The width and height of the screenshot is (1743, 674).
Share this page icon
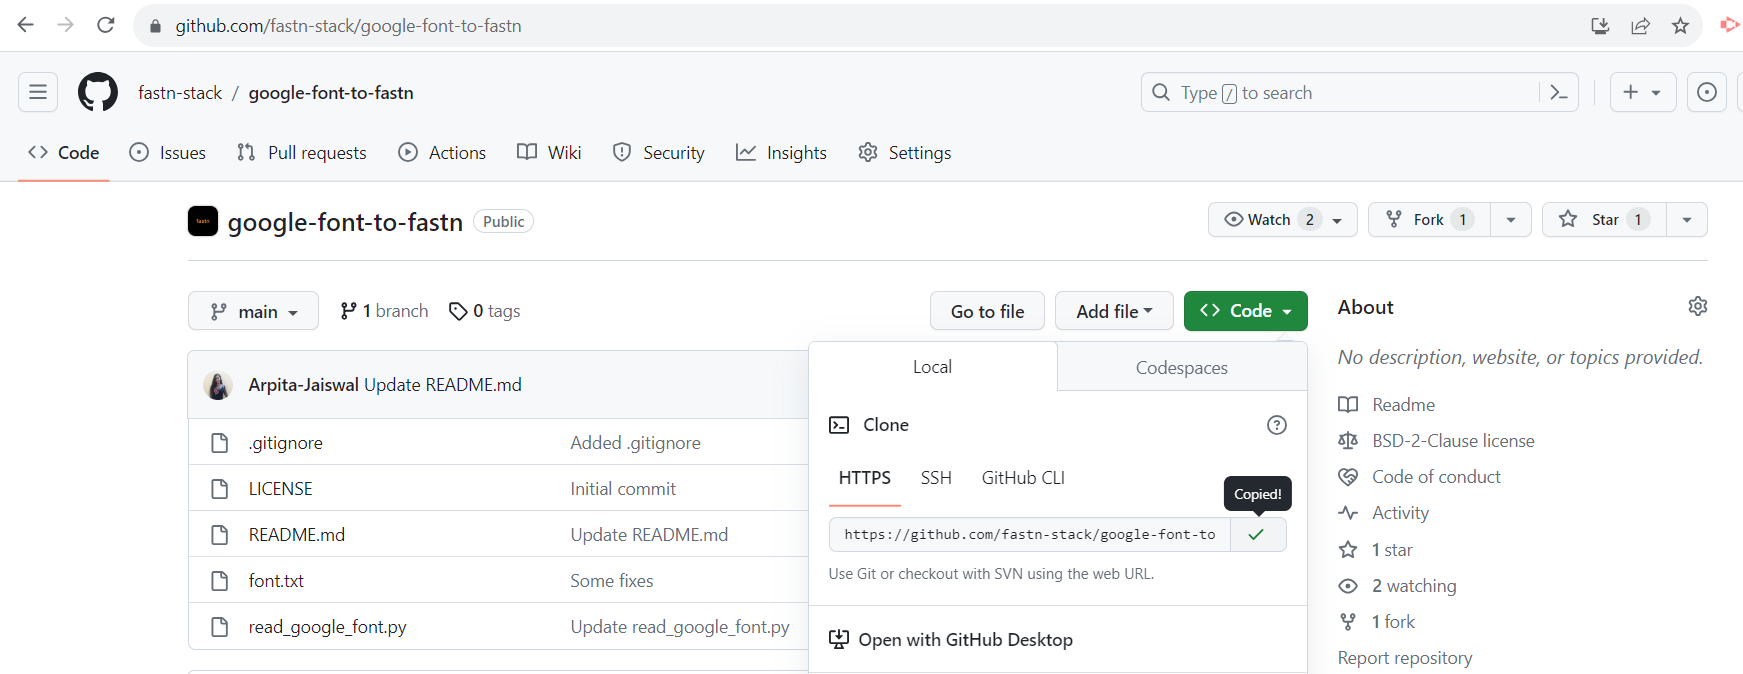pos(1640,26)
